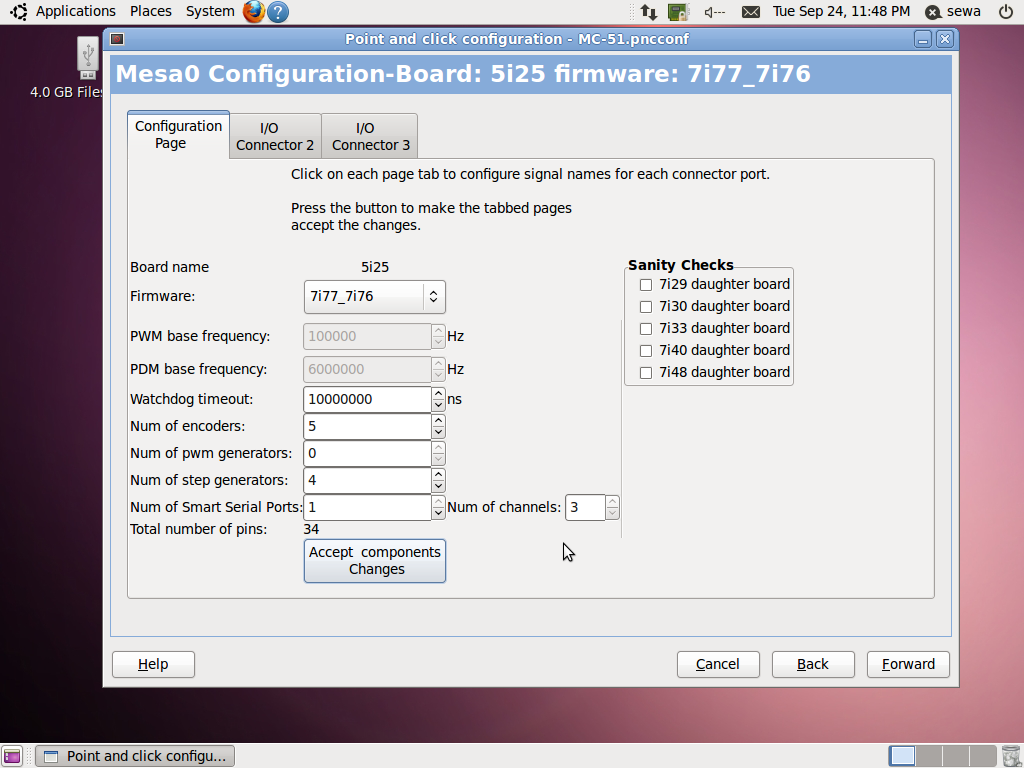Decrease the Num of Smart Serial Ports

point(438,513)
